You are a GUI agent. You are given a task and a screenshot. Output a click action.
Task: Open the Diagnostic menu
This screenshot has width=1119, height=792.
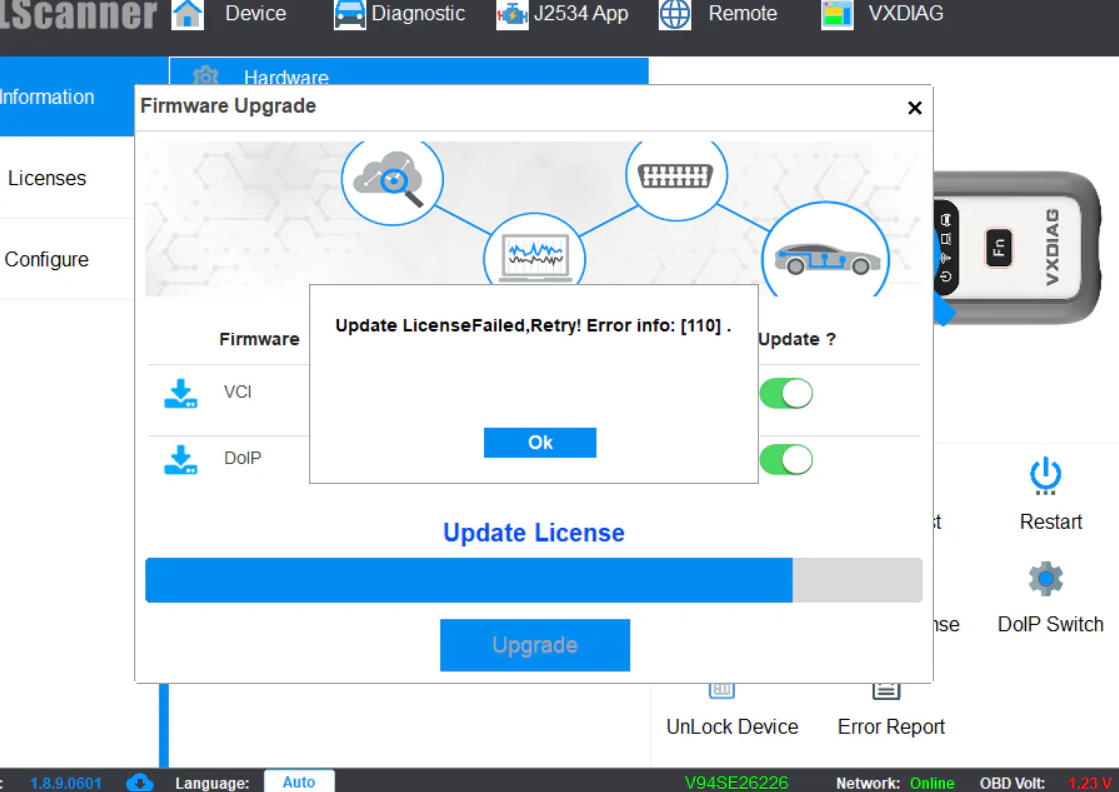[418, 14]
